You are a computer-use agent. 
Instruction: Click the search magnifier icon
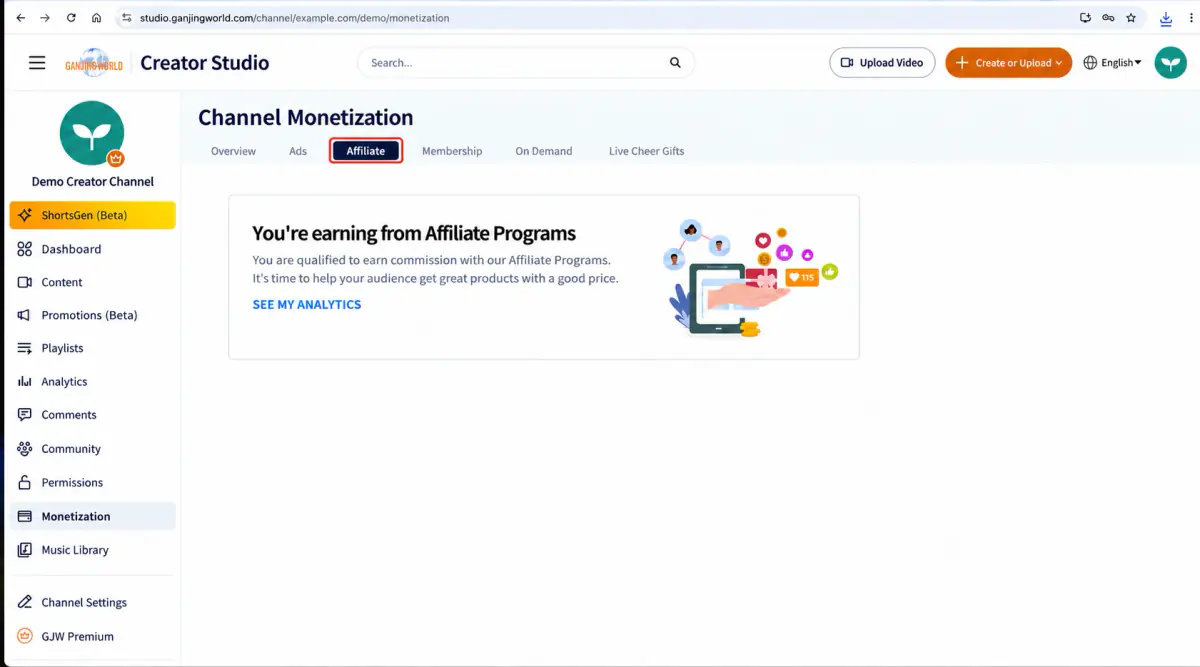point(675,63)
